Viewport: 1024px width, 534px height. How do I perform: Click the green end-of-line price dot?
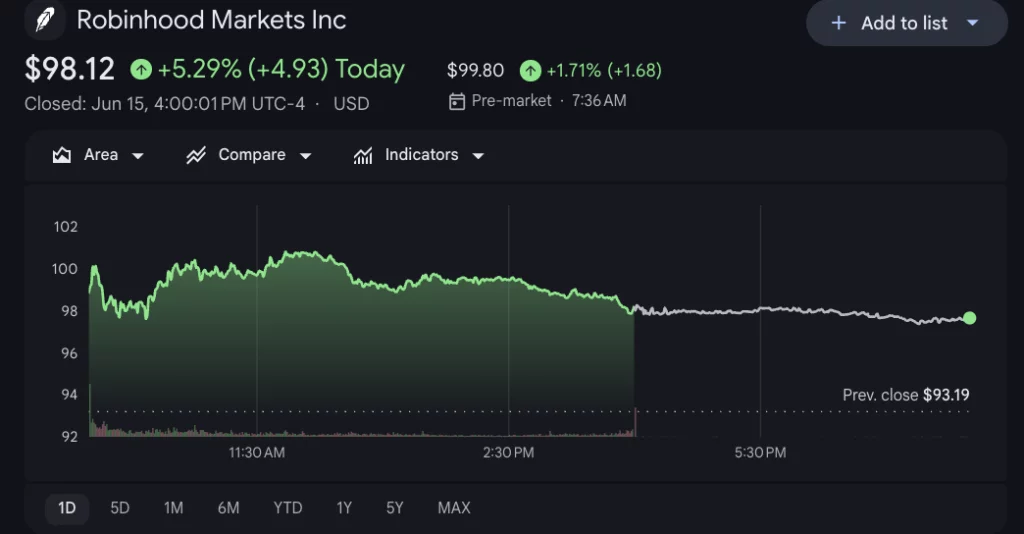(x=969, y=318)
